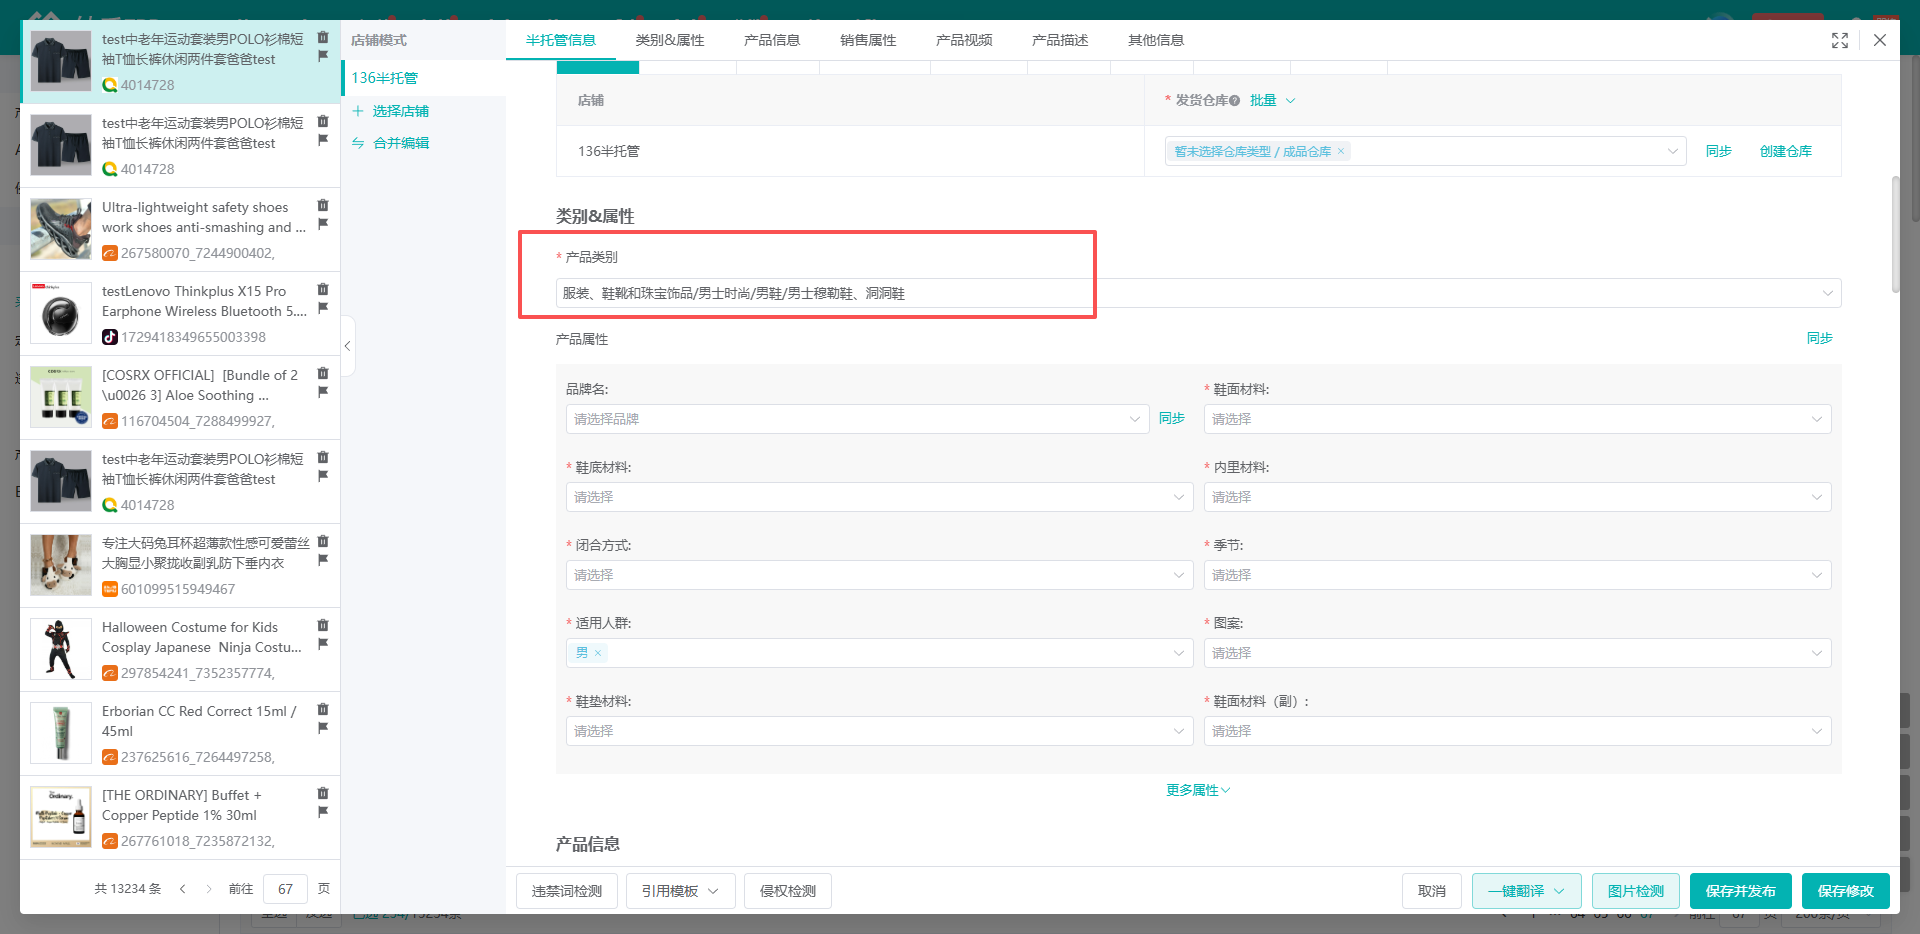Image resolution: width=1920 pixels, height=934 pixels.
Task: Open the 鞋底材料 dropdown
Action: coord(879,497)
